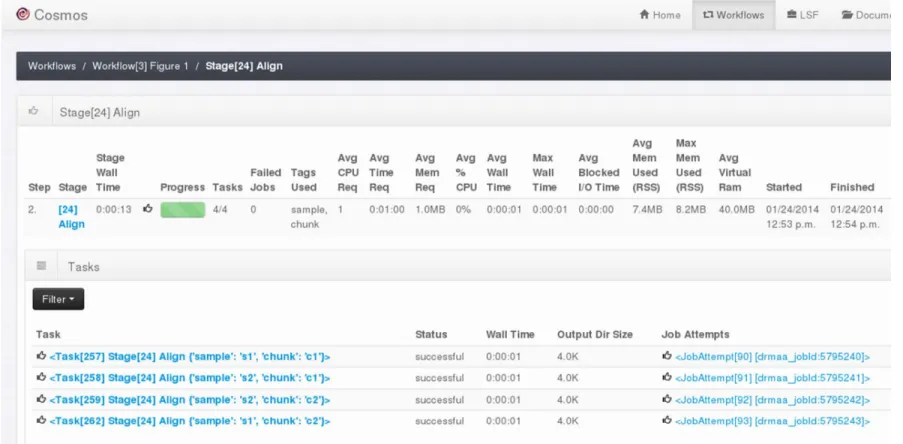Open Task[257] Align s1 c1 link
The image size is (903, 444).
(x=189, y=356)
